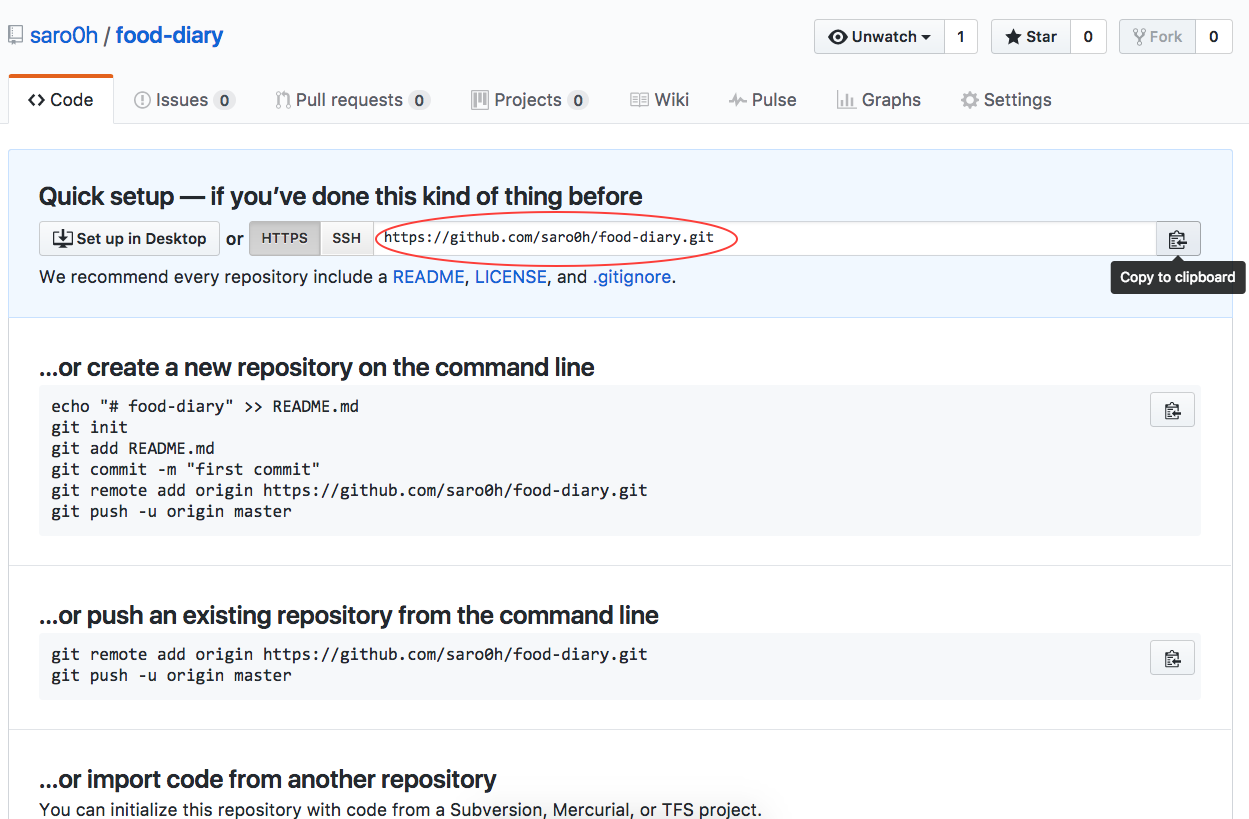Switch to the Issues tab
This screenshot has height=819, width=1249.
pyautogui.click(x=184, y=100)
